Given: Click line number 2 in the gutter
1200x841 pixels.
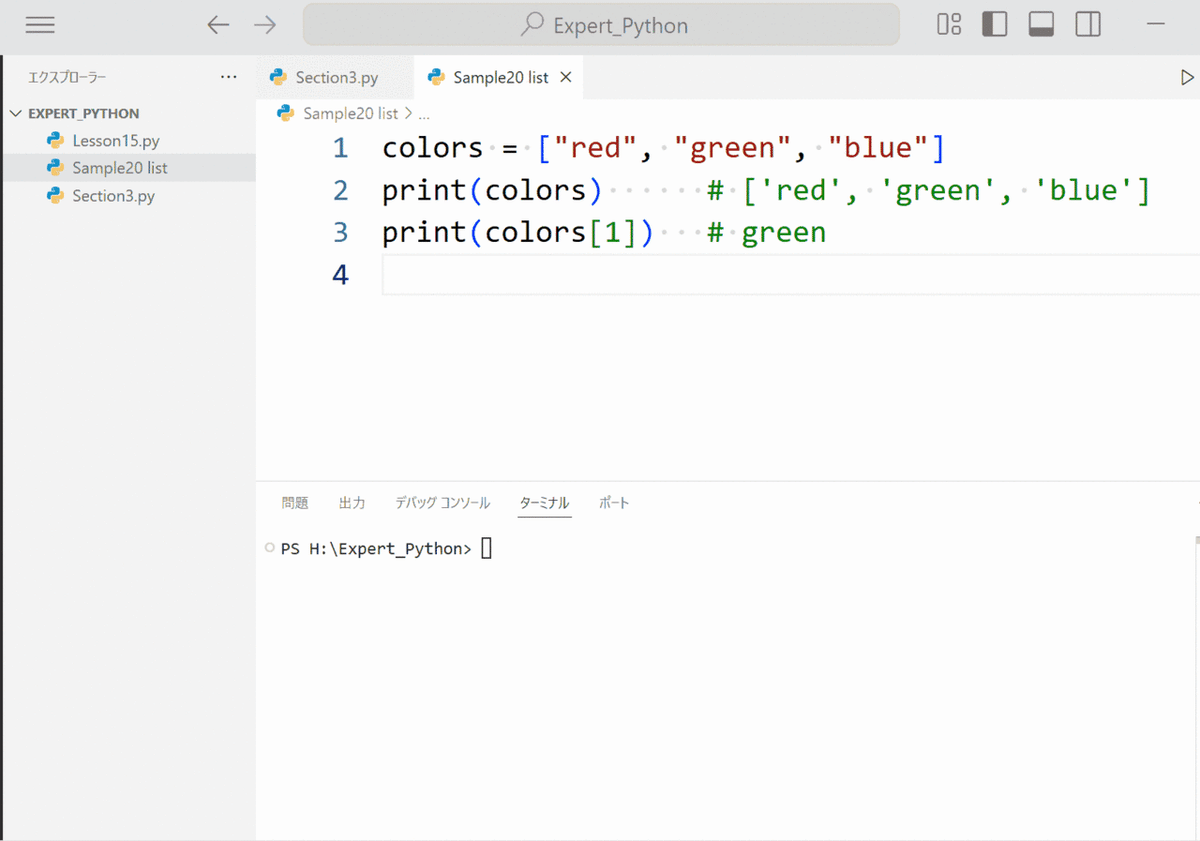Looking at the screenshot, I should click(x=340, y=190).
